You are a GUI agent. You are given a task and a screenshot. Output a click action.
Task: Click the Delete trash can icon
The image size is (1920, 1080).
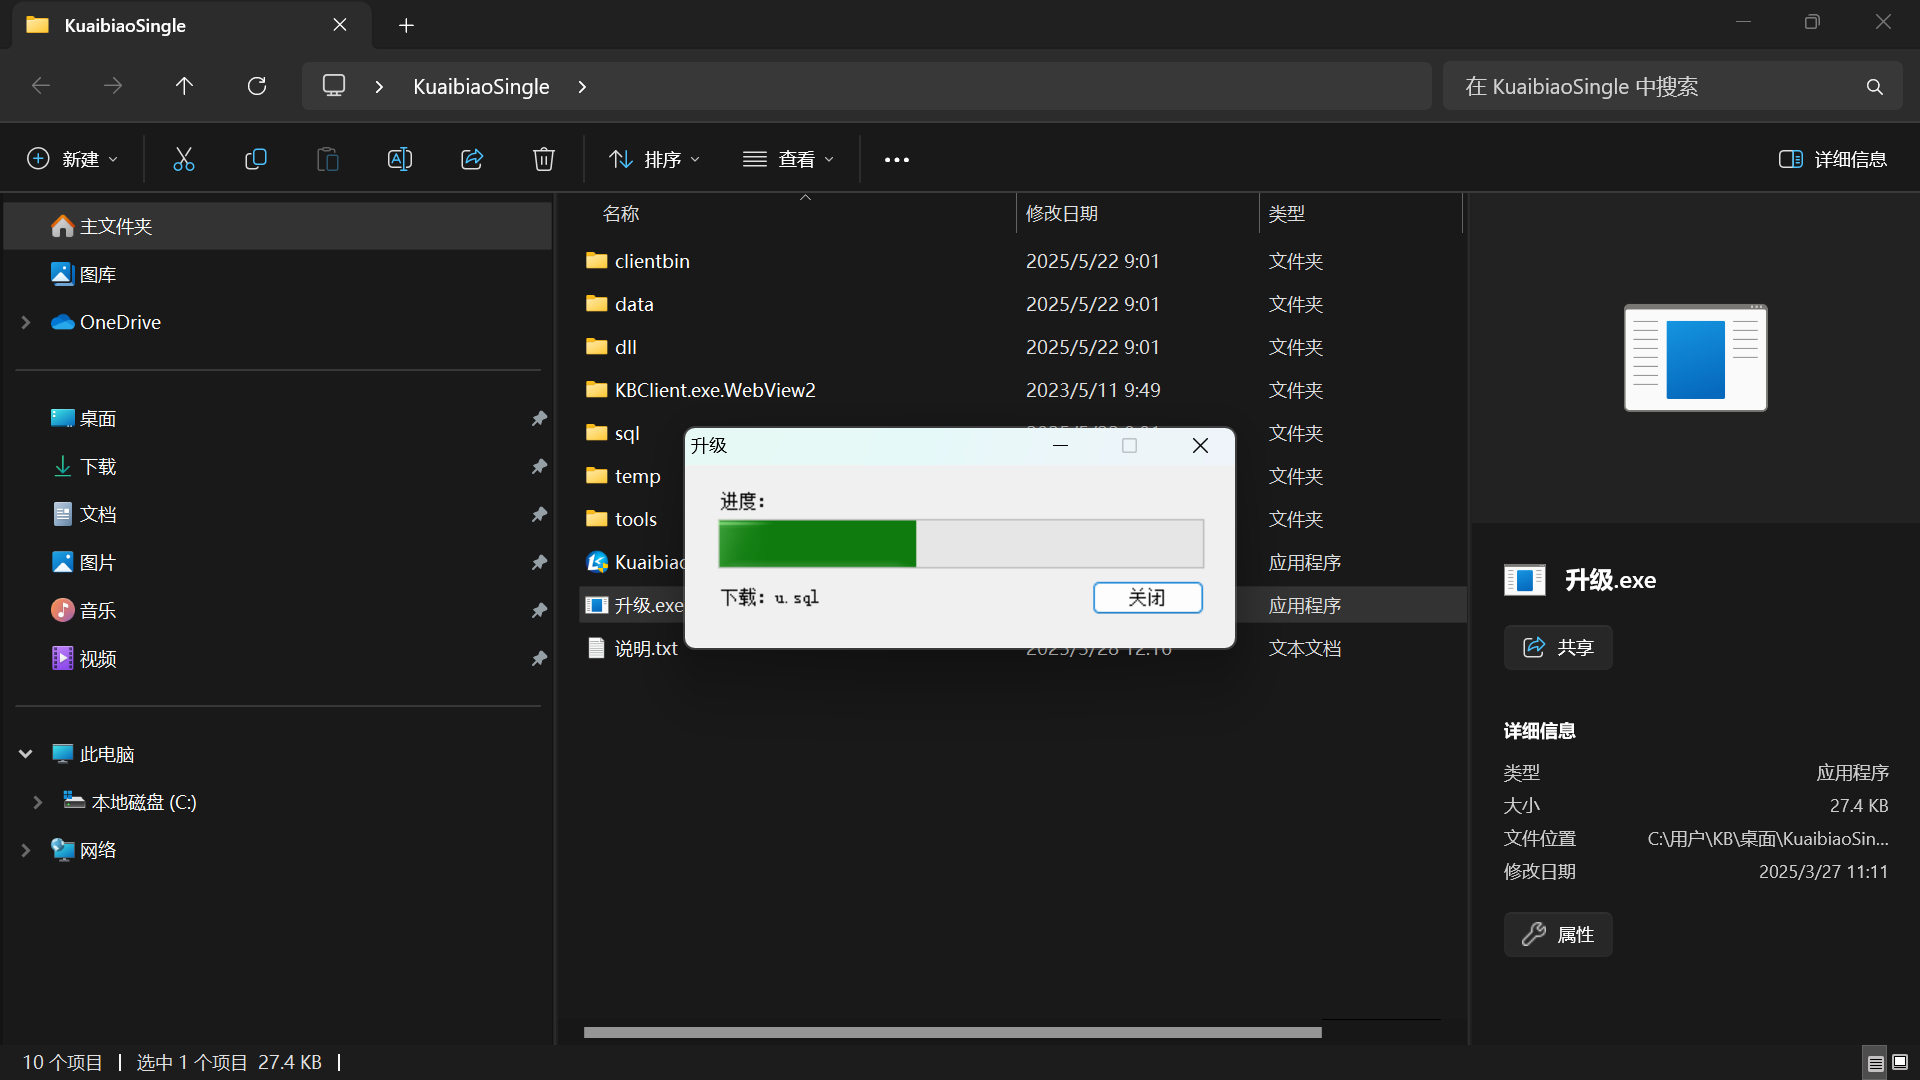tap(544, 159)
